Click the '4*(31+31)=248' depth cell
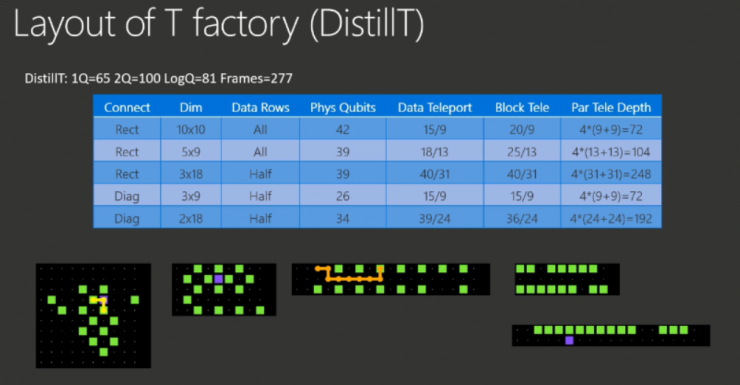Image resolution: width=740 pixels, height=385 pixels. tap(611, 174)
